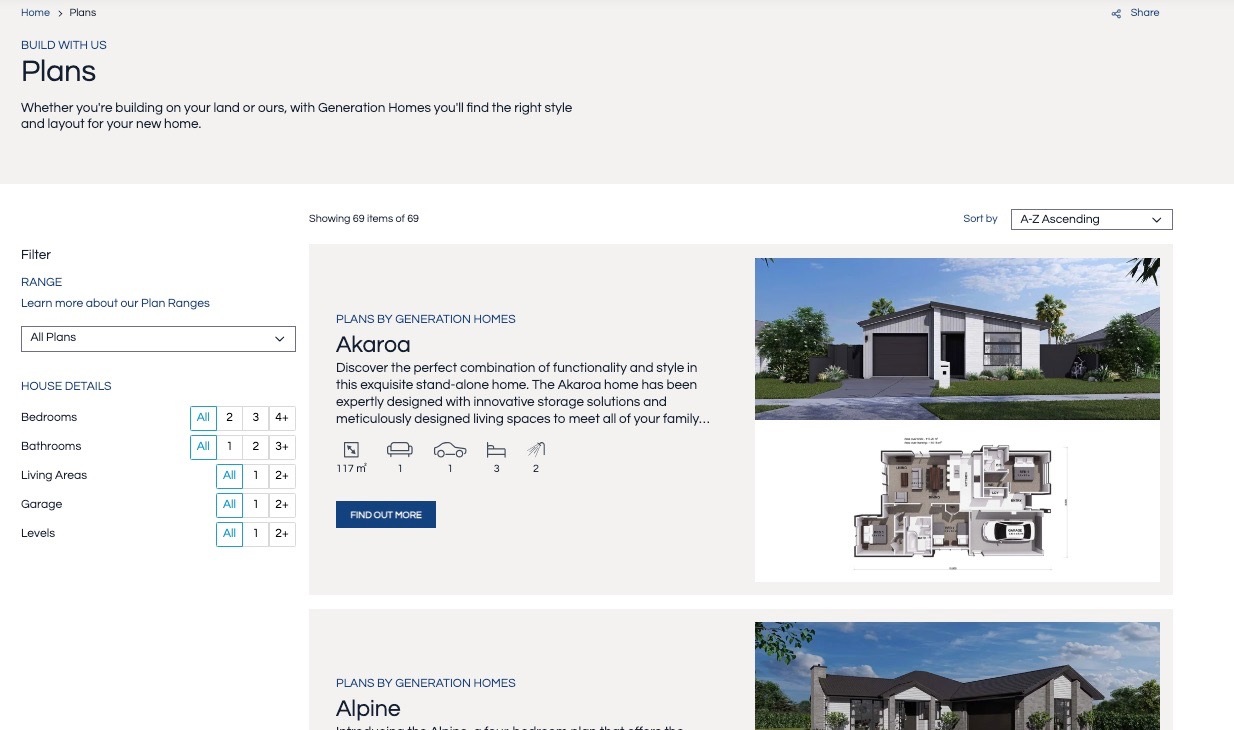
Task: Click the living areas sofa icon on Akaroa
Action: 400,450
